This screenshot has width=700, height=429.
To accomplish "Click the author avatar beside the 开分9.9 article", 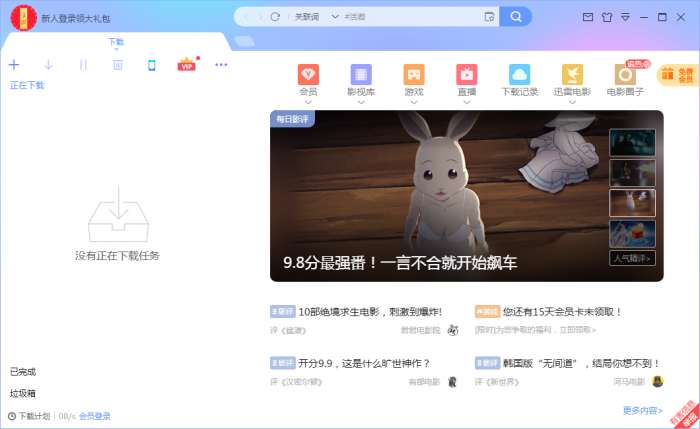I will (452, 382).
